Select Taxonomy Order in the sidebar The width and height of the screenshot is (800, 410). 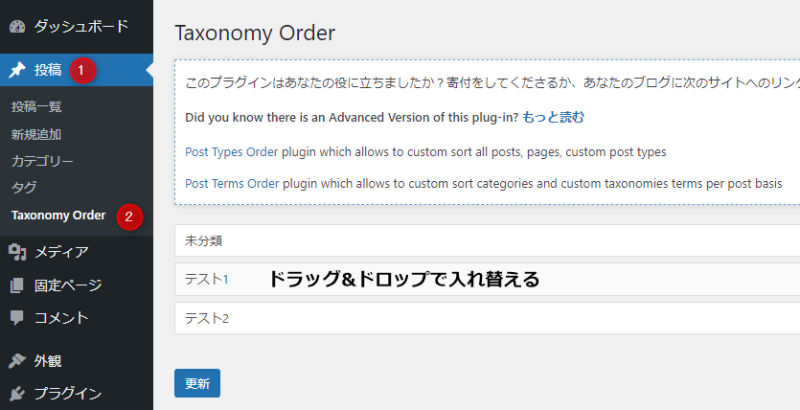pos(58,215)
